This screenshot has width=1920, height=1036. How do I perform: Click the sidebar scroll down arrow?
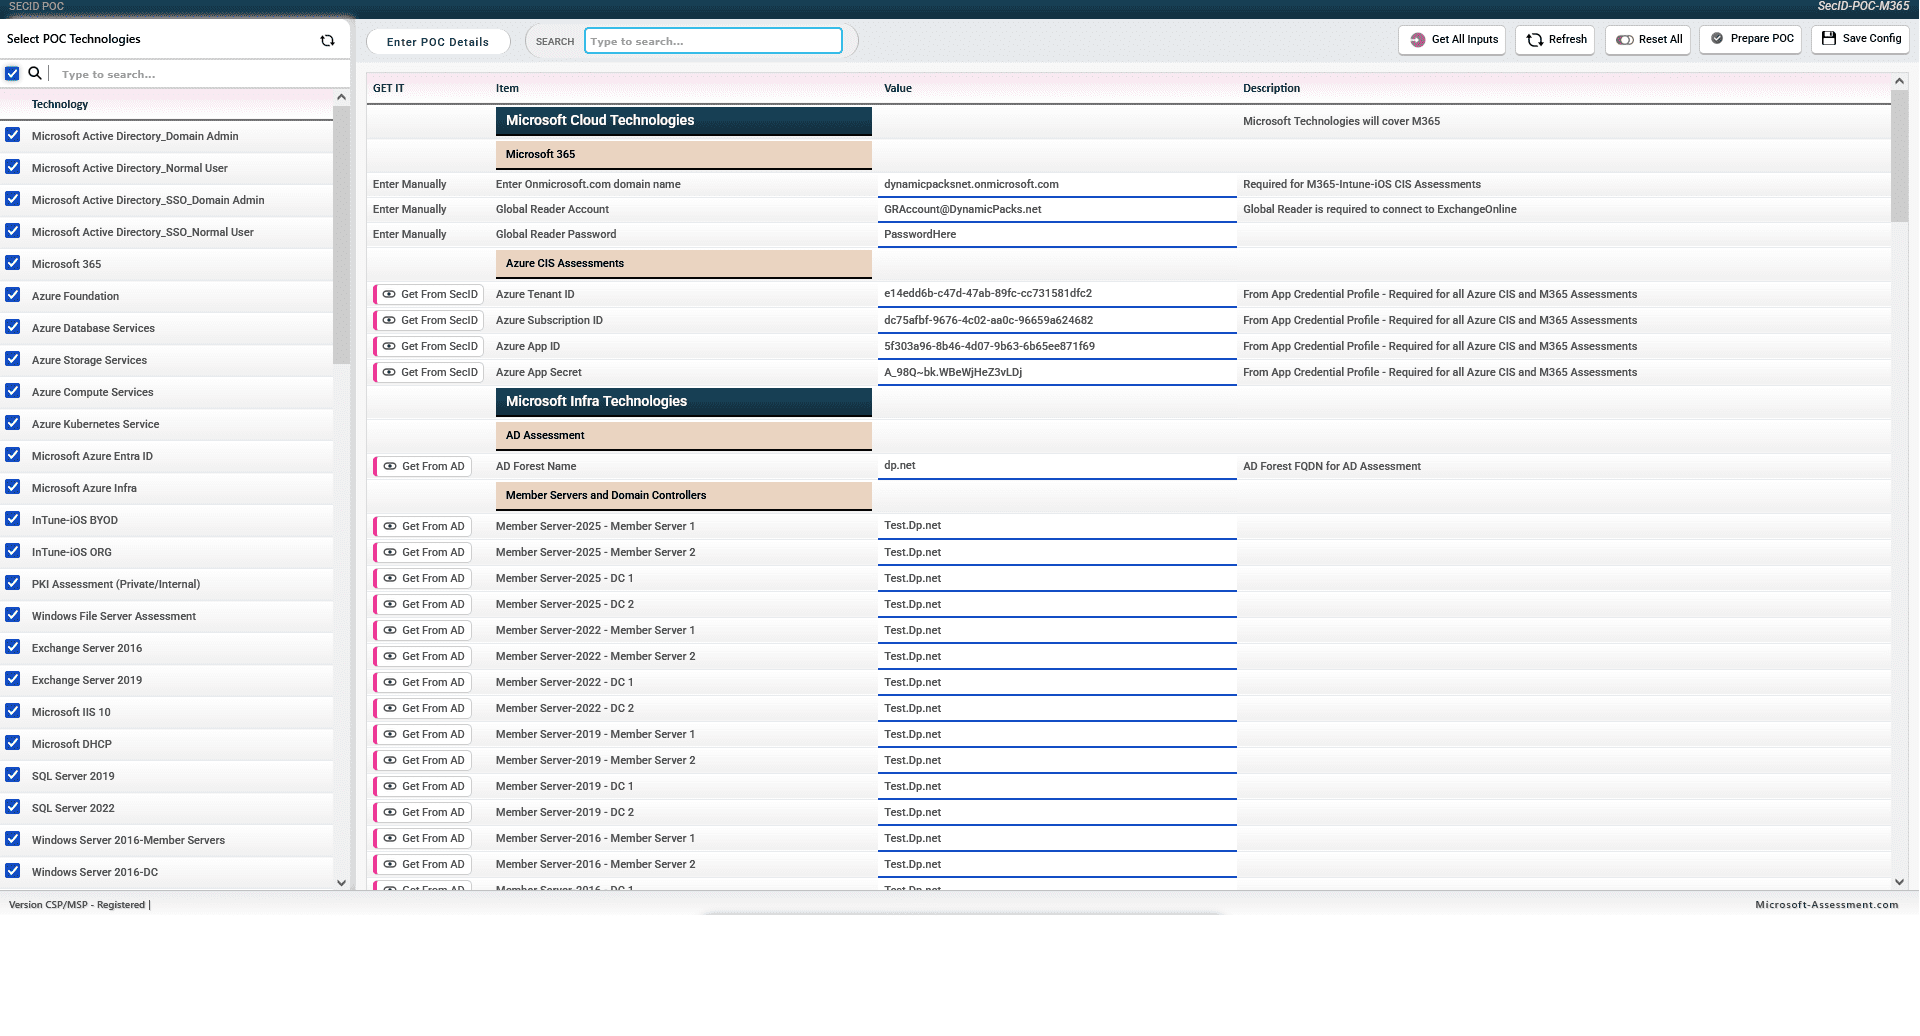point(341,883)
